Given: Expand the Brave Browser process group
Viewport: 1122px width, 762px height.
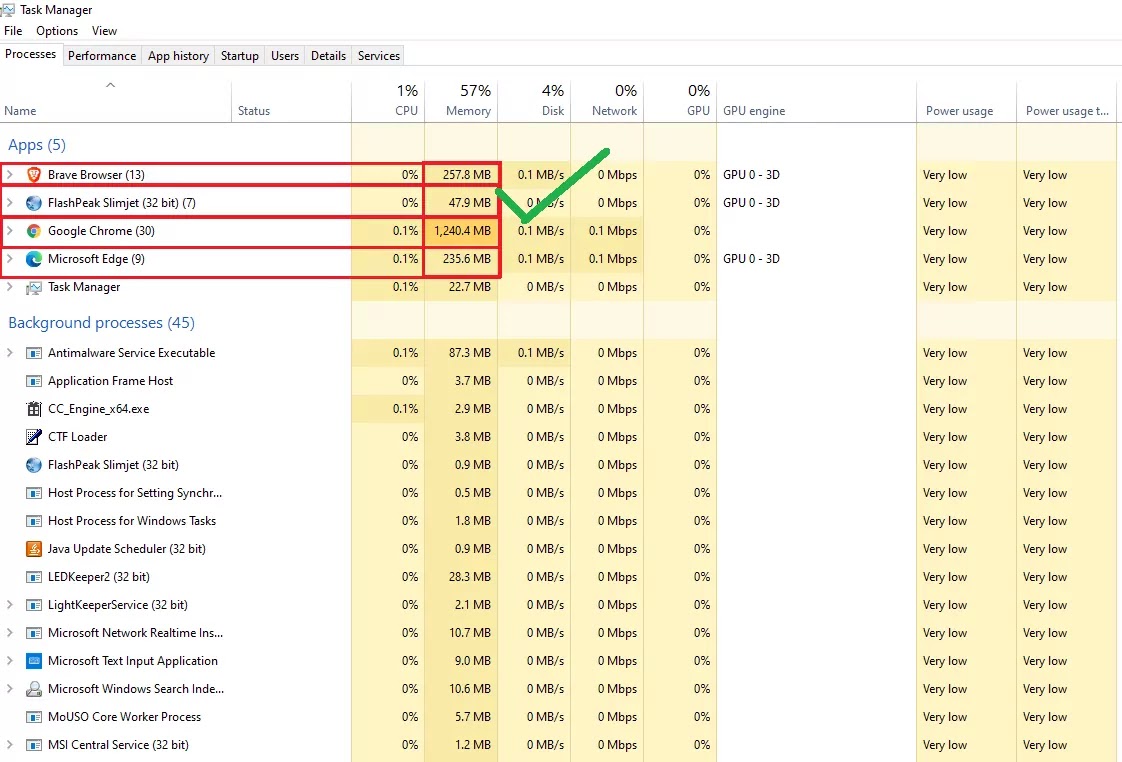Looking at the screenshot, I should click(x=9, y=175).
